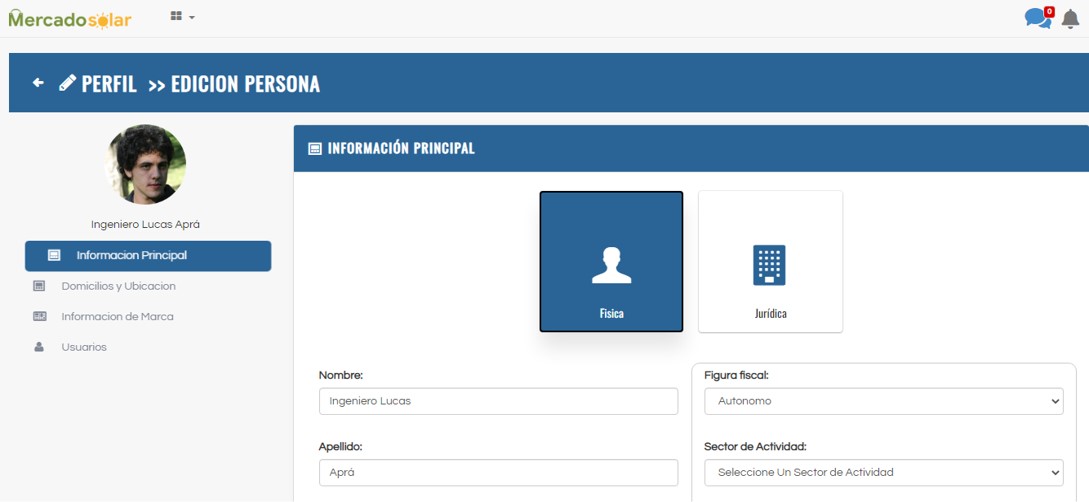Open Domicilios y Ubicacion section
The width and height of the screenshot is (1089, 502).
click(118, 286)
